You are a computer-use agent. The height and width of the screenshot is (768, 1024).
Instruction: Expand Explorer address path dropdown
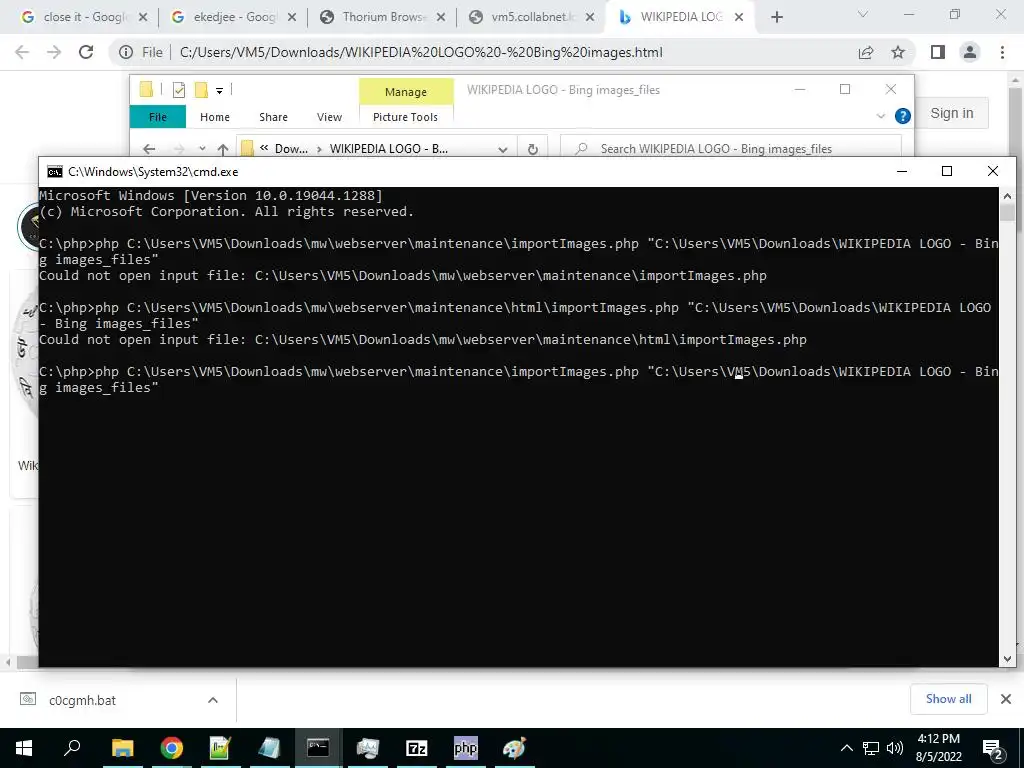point(502,149)
